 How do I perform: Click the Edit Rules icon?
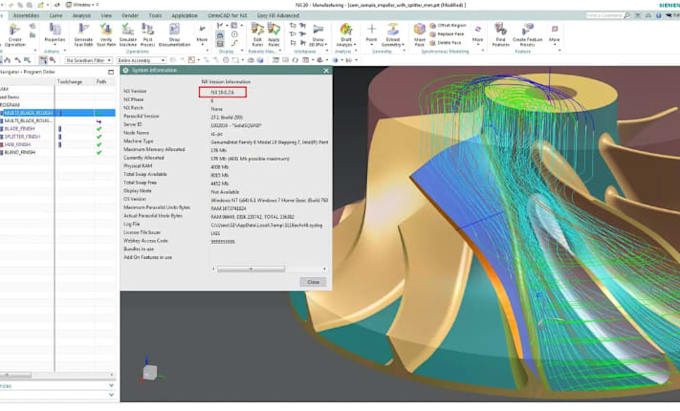[257, 35]
